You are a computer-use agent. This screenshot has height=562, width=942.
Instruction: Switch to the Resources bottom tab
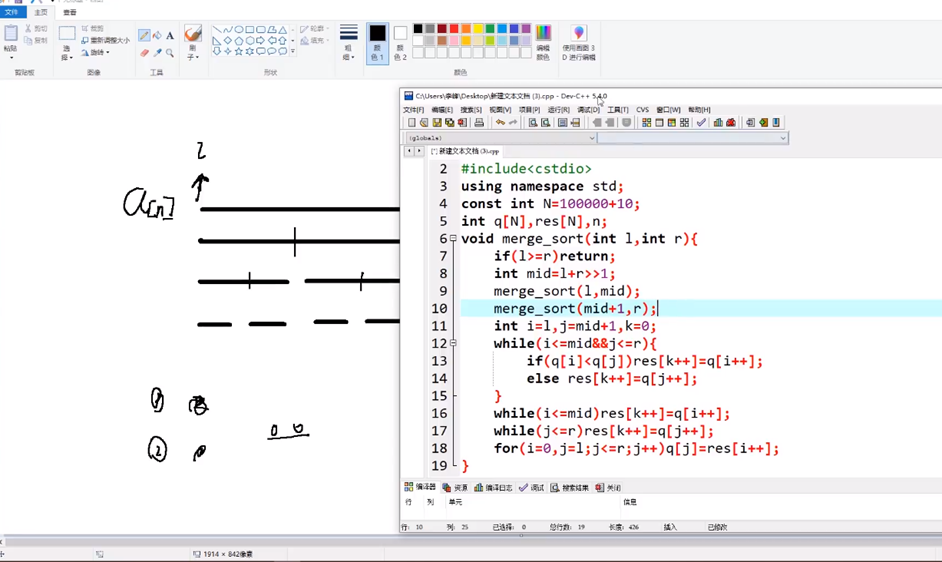click(455, 487)
